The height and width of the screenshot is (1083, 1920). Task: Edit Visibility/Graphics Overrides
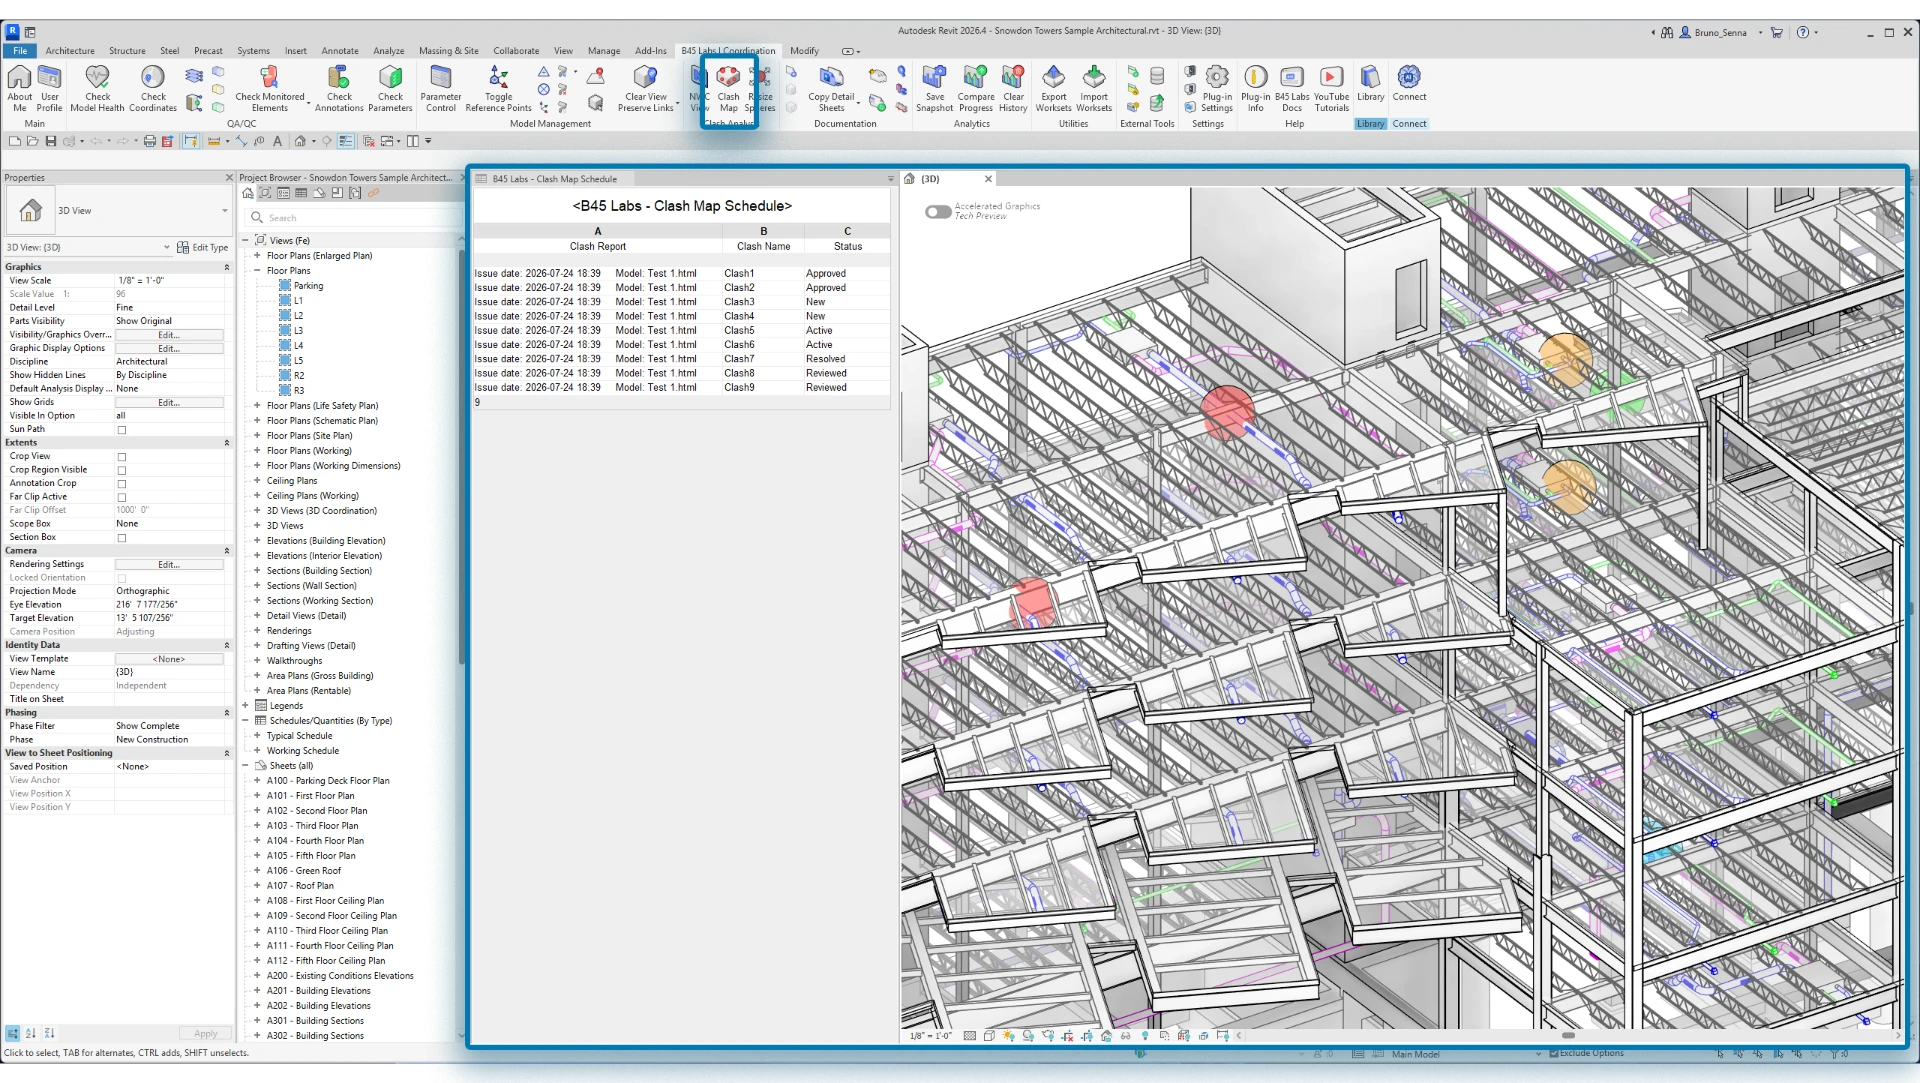coord(169,335)
